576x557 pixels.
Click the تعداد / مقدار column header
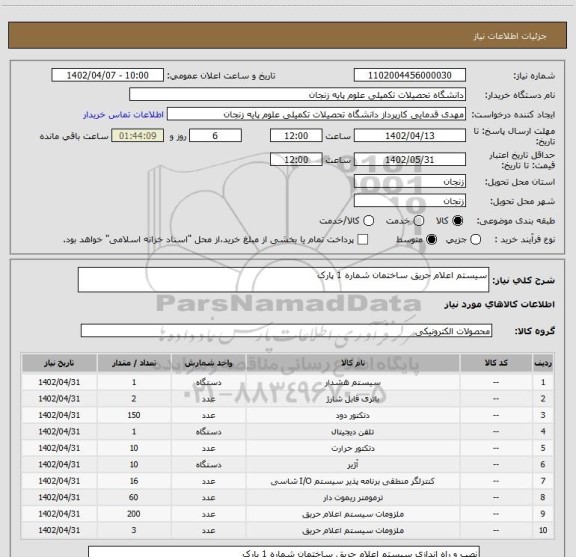click(x=134, y=363)
